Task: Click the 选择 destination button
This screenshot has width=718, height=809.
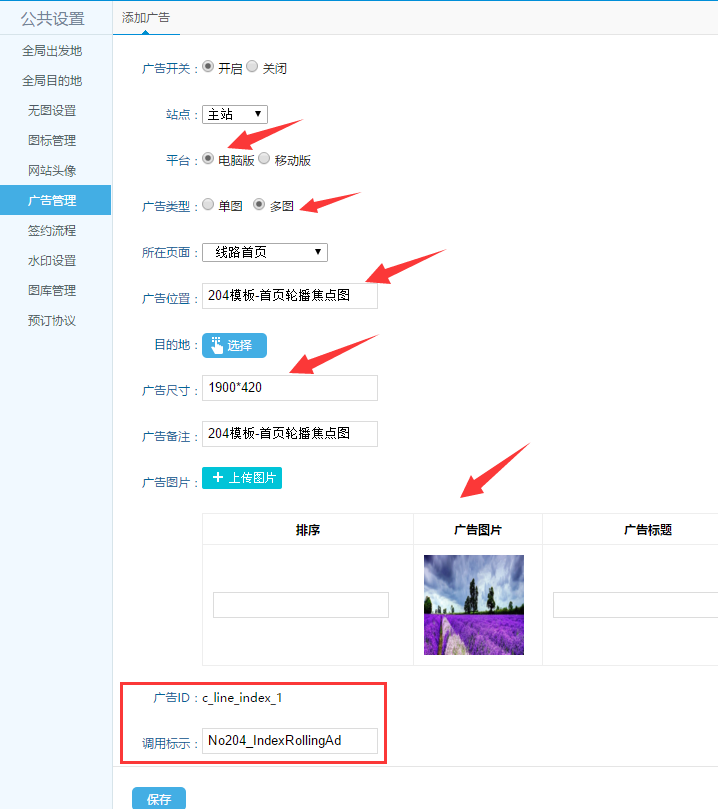Action: pyautogui.click(x=234, y=345)
